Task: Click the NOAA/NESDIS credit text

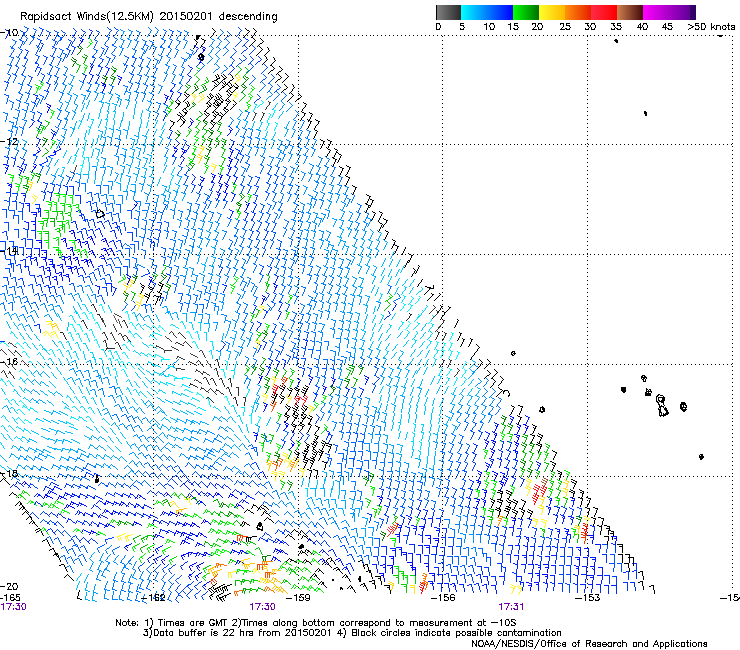Action: [589, 644]
